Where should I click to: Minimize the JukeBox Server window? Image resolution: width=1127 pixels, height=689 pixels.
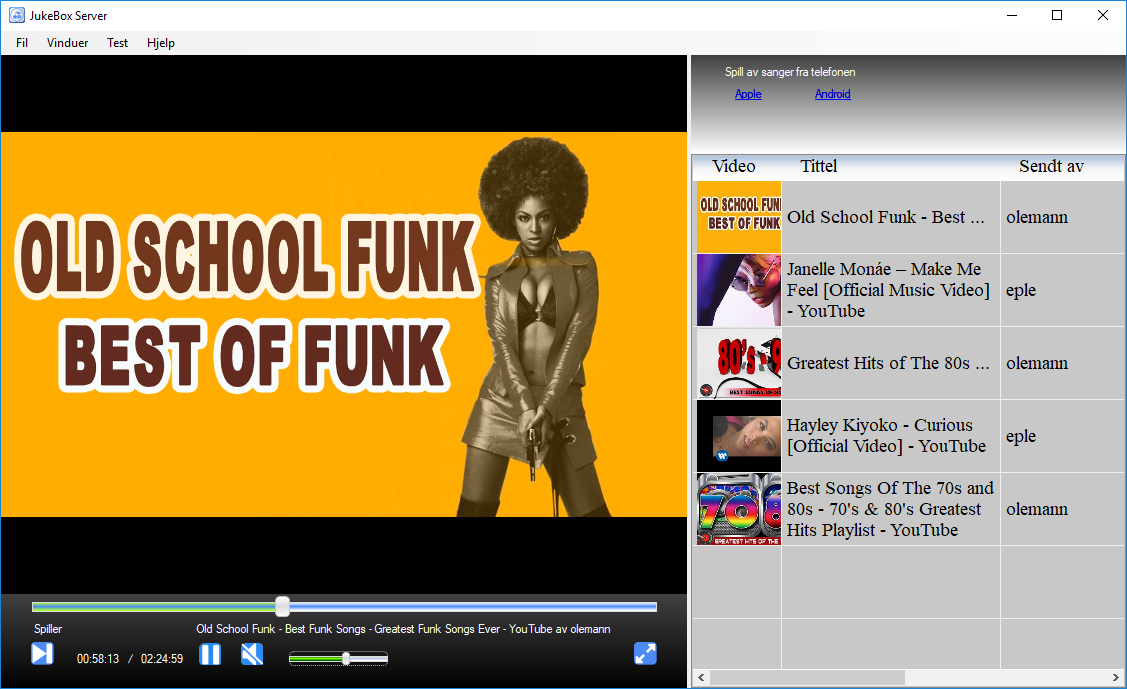pos(1012,15)
